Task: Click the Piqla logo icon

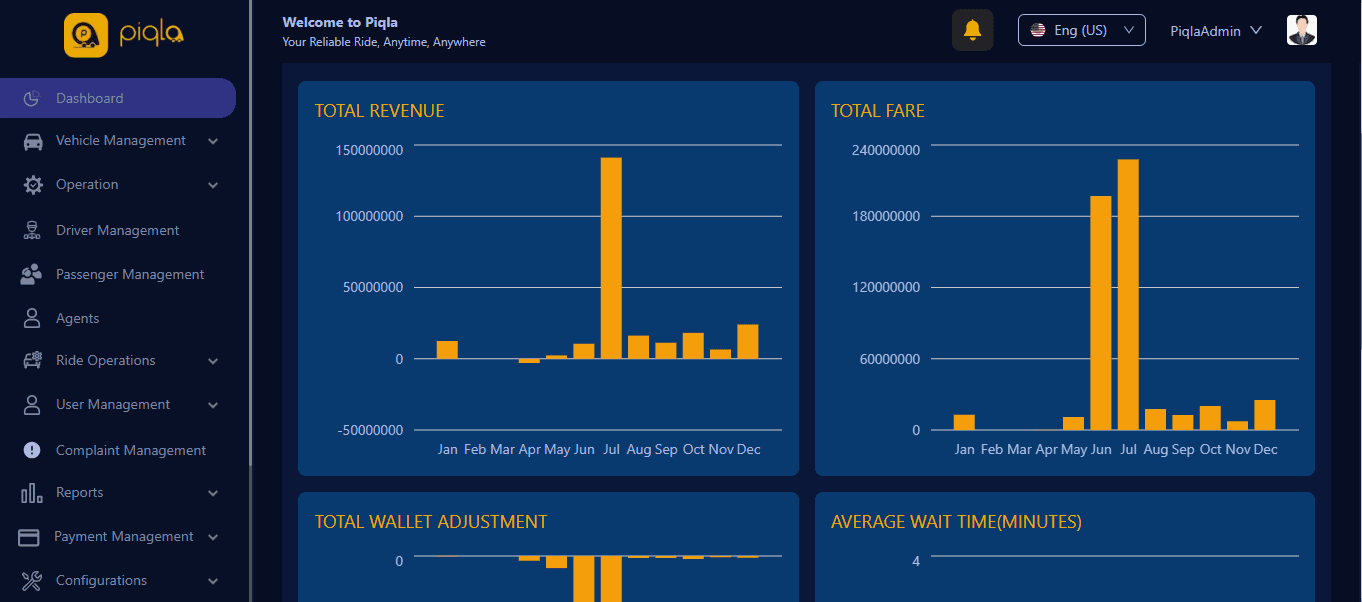Action: click(x=86, y=35)
